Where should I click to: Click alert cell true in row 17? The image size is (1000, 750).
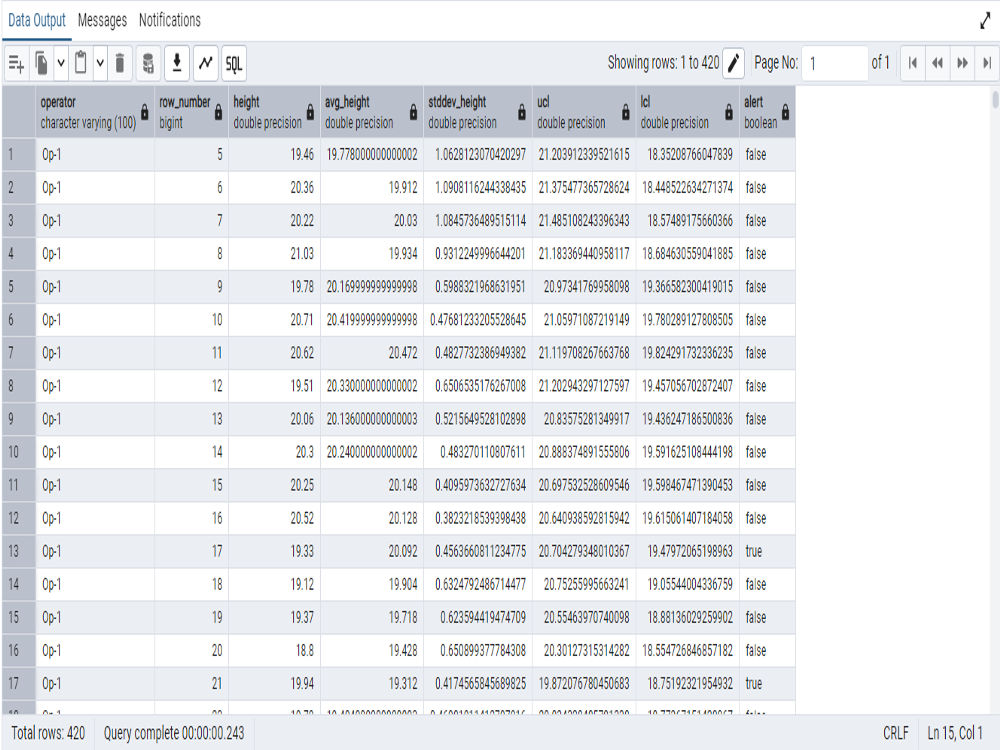tap(767, 684)
